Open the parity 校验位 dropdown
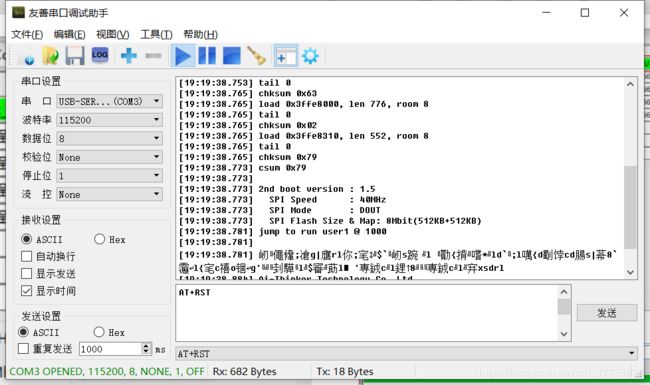This screenshot has height=385, width=650. pos(109,157)
